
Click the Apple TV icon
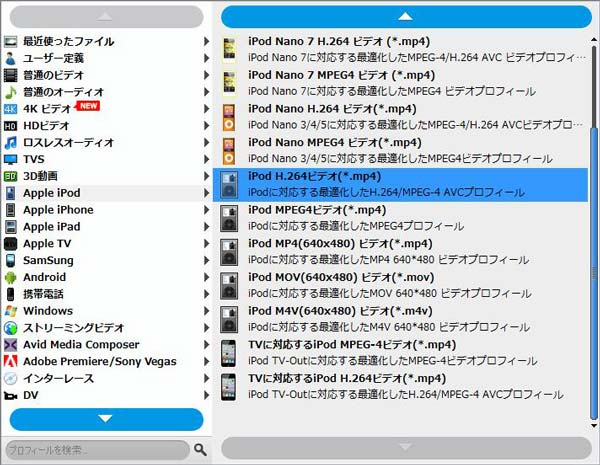pyautogui.click(x=10, y=244)
